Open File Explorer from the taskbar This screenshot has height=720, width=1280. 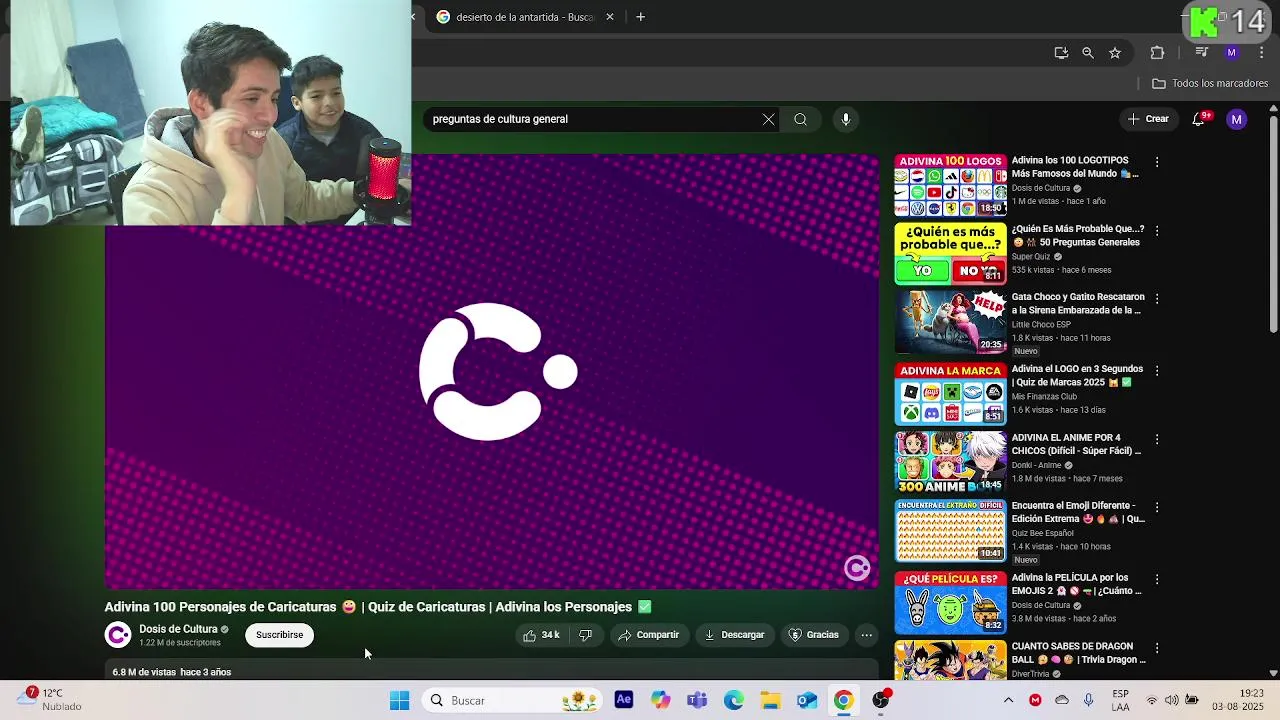pos(770,701)
